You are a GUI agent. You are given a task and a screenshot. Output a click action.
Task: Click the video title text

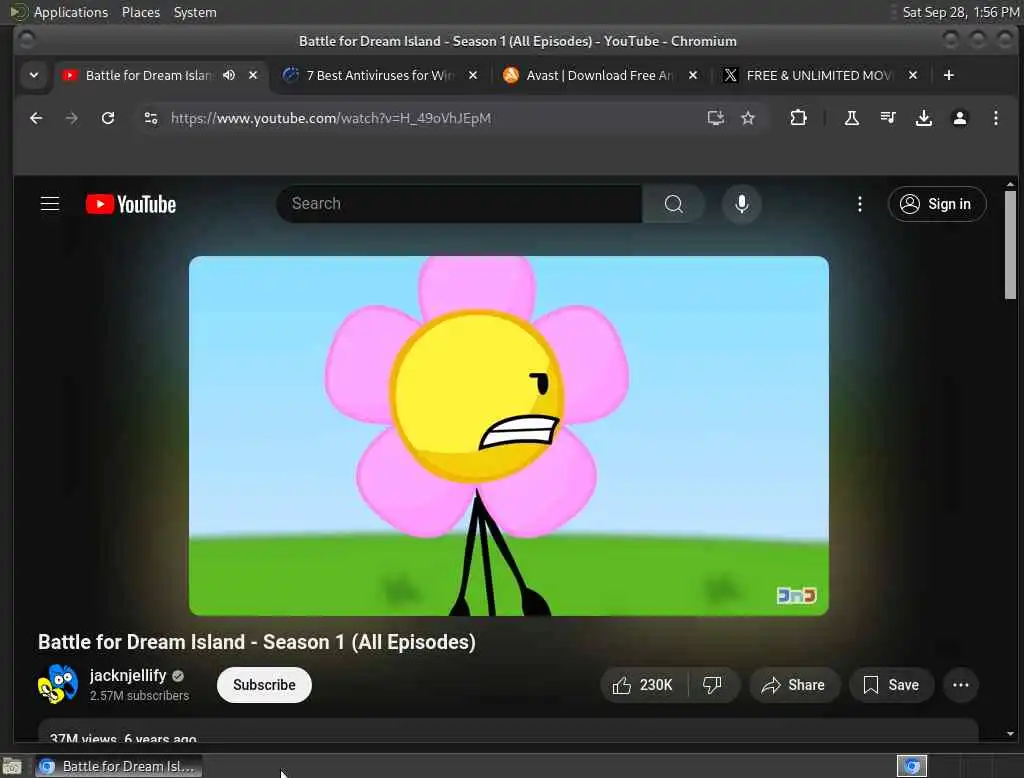tap(257, 642)
